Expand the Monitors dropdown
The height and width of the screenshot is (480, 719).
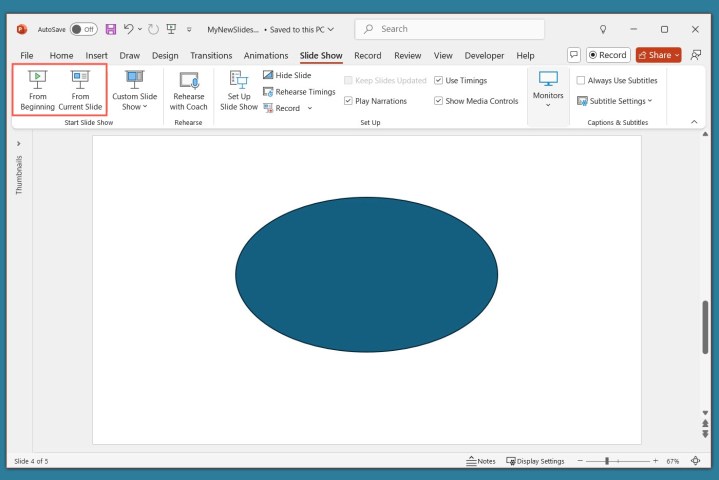coord(548,90)
